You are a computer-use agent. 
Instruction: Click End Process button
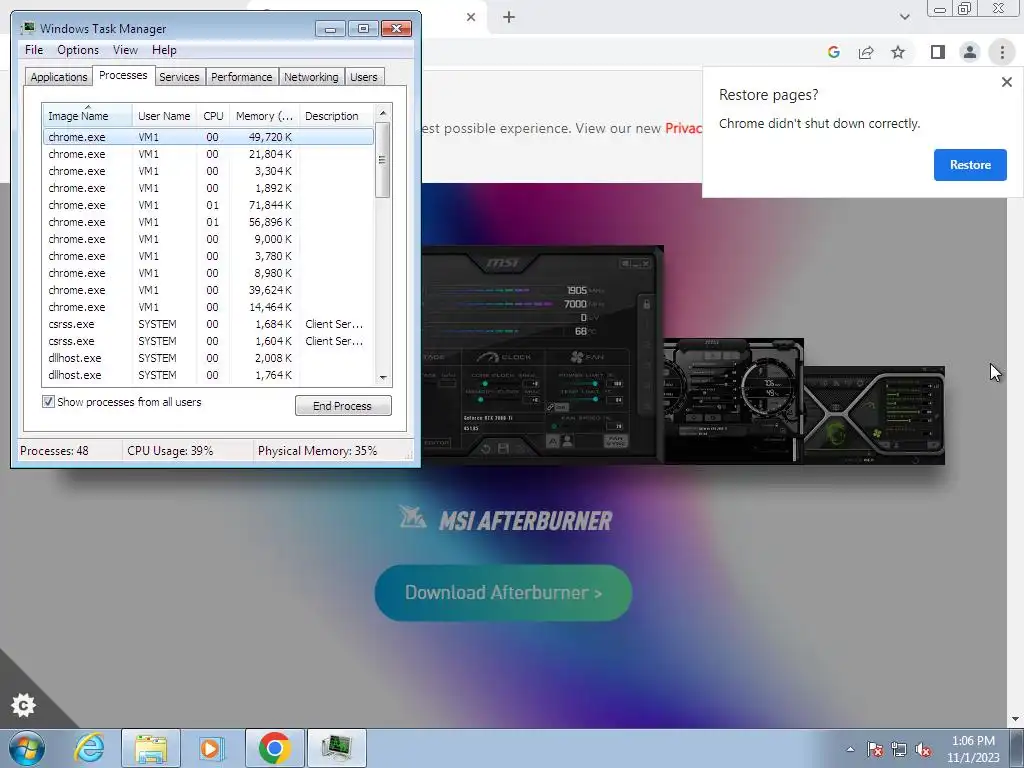pyautogui.click(x=343, y=406)
